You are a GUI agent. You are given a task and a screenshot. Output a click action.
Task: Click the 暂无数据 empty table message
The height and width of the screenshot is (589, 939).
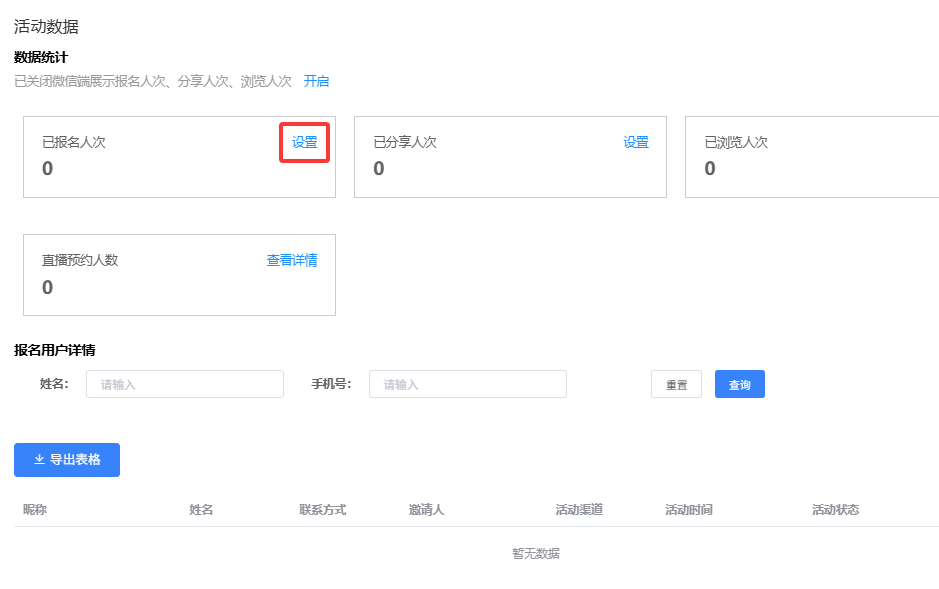tap(536, 553)
